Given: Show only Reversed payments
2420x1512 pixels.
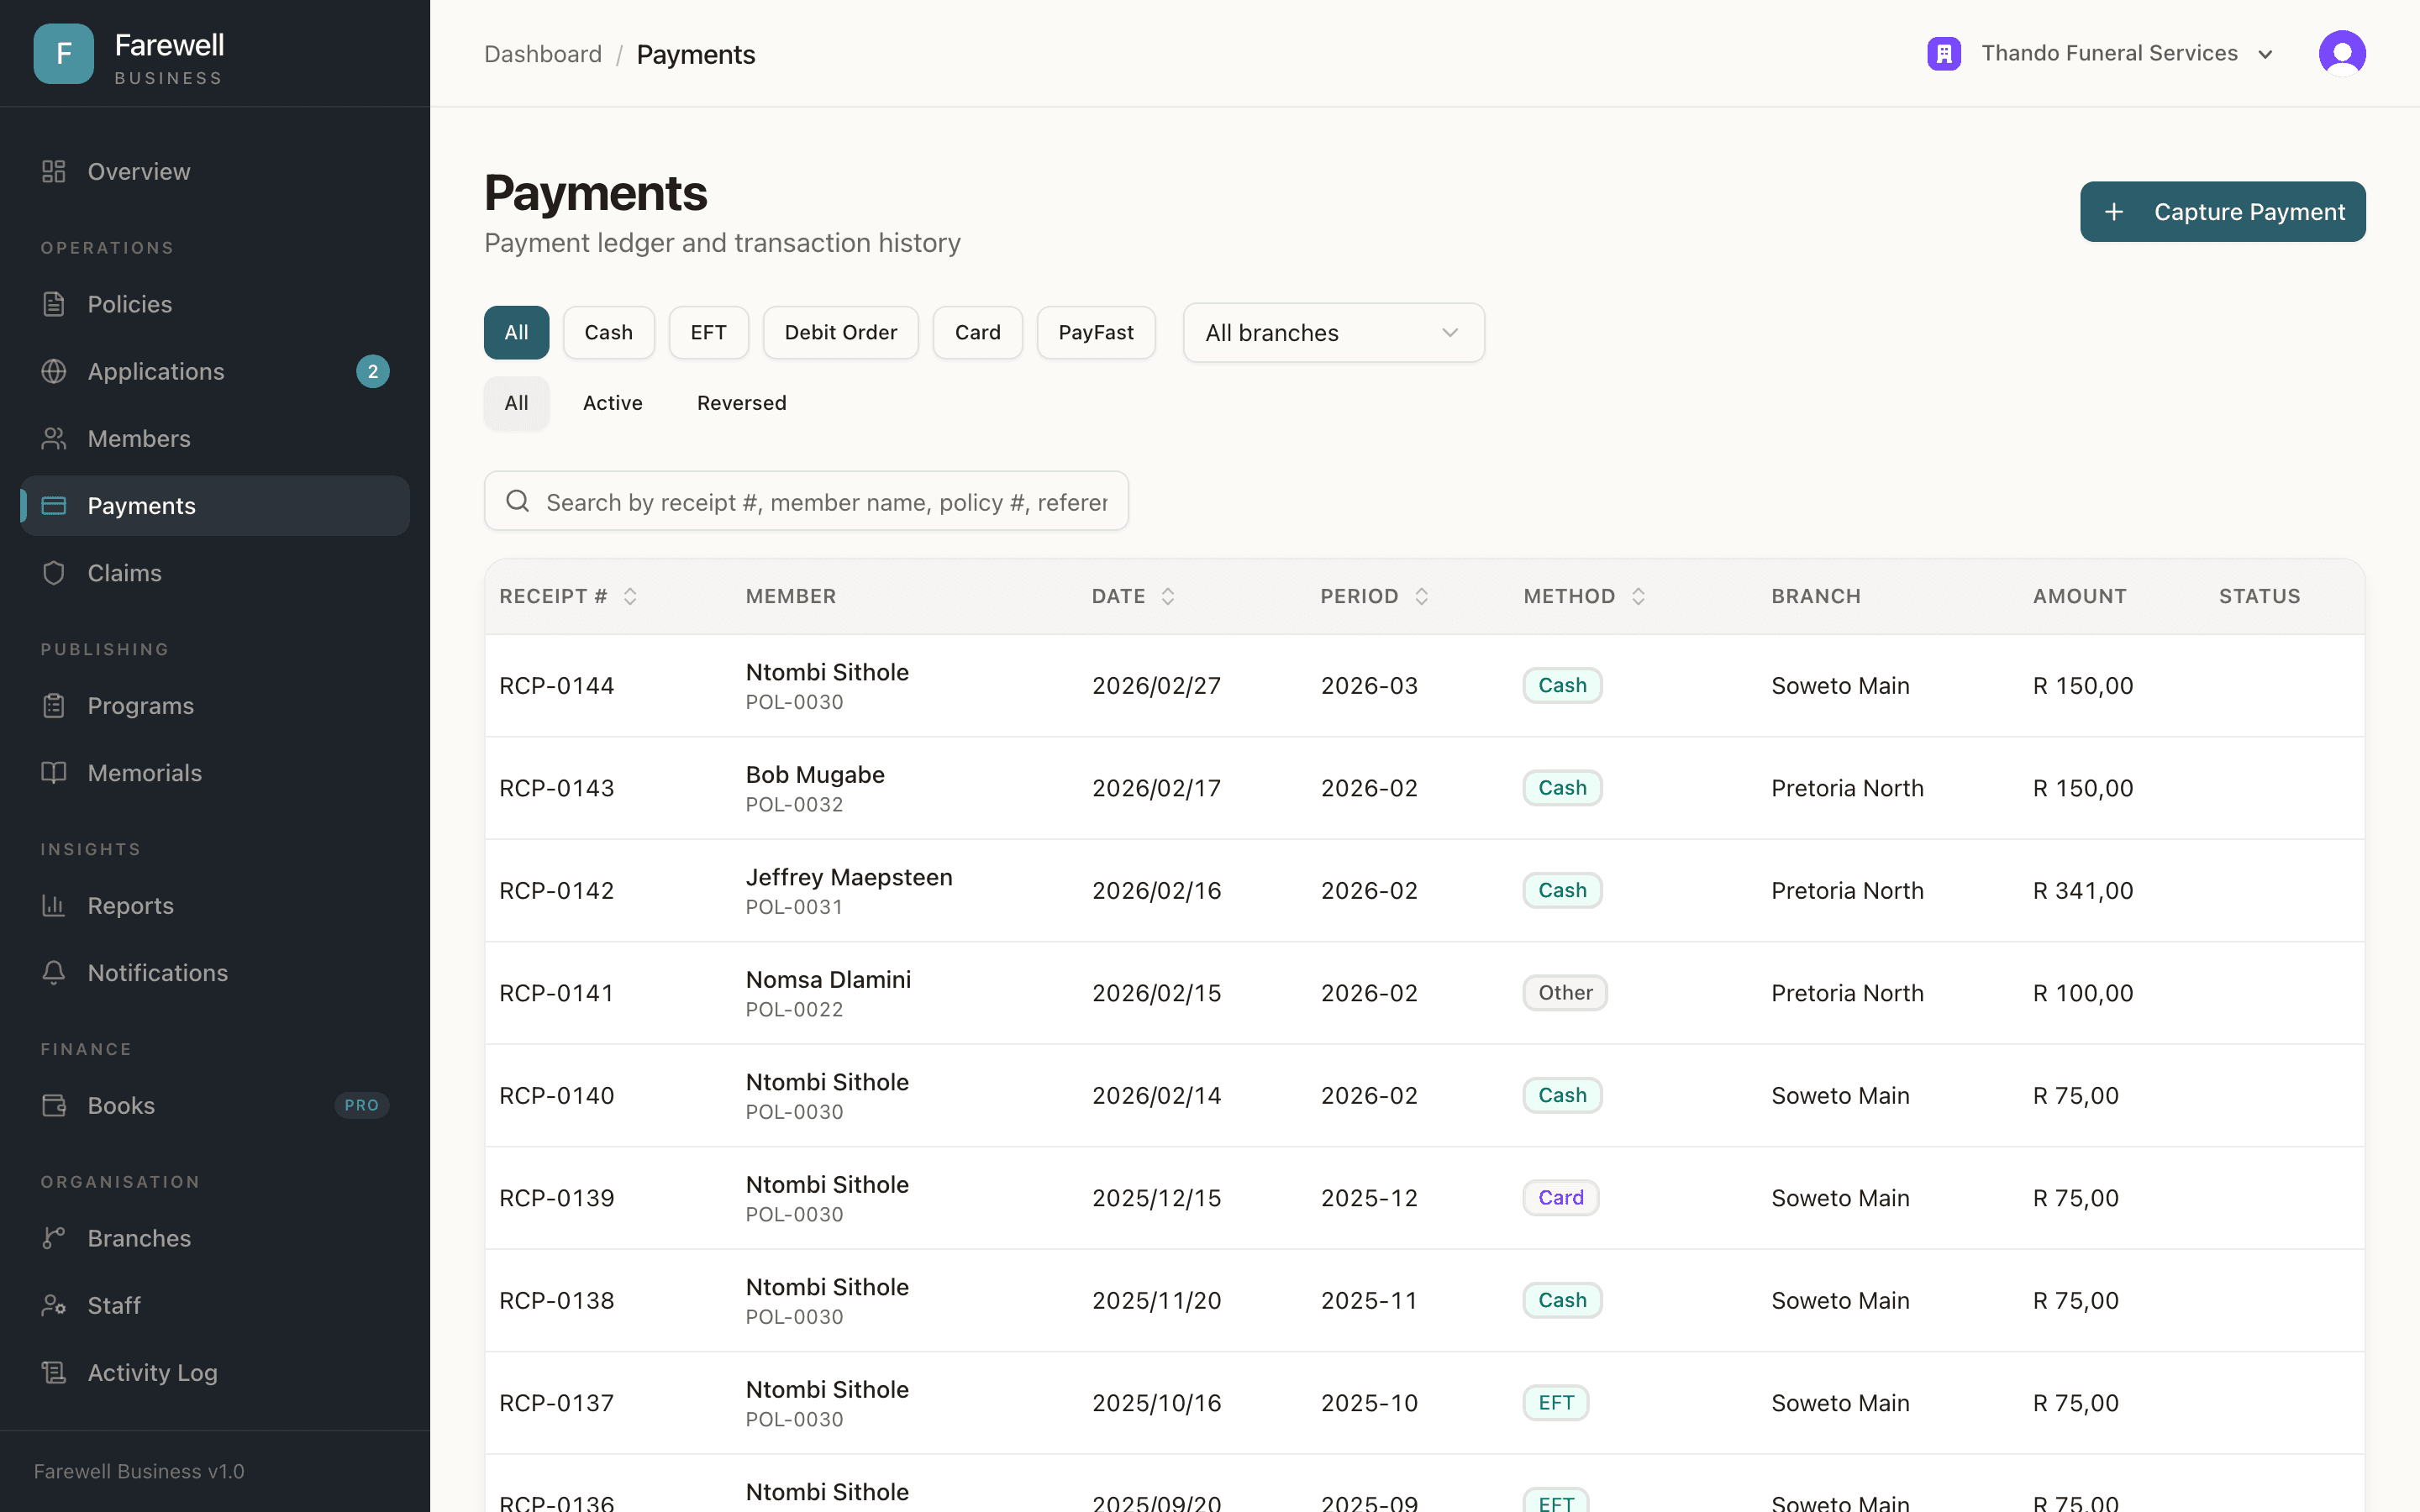Looking at the screenshot, I should click(741, 403).
